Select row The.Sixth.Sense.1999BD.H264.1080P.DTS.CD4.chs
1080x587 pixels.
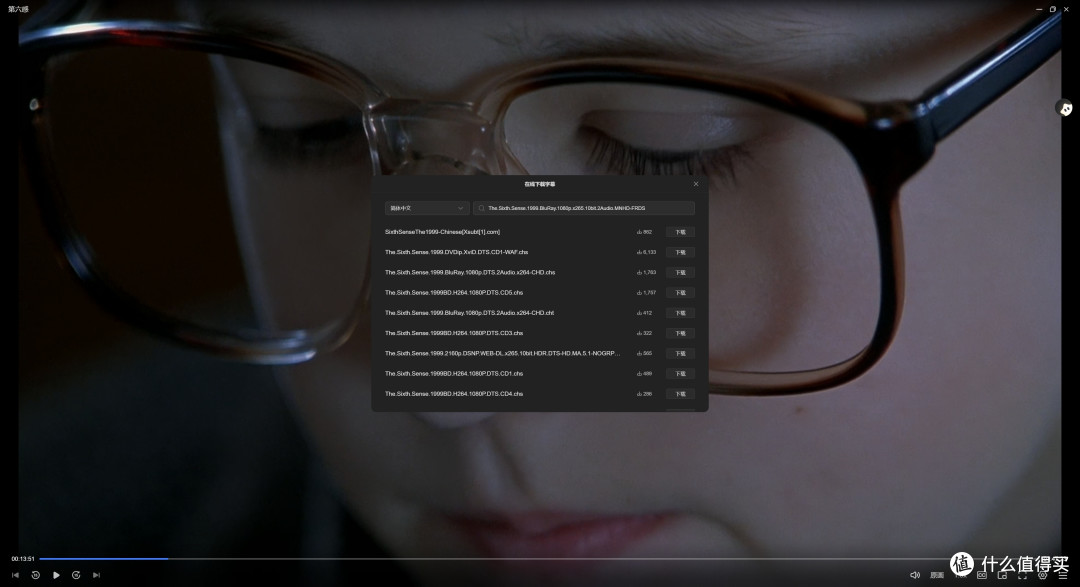click(540, 394)
